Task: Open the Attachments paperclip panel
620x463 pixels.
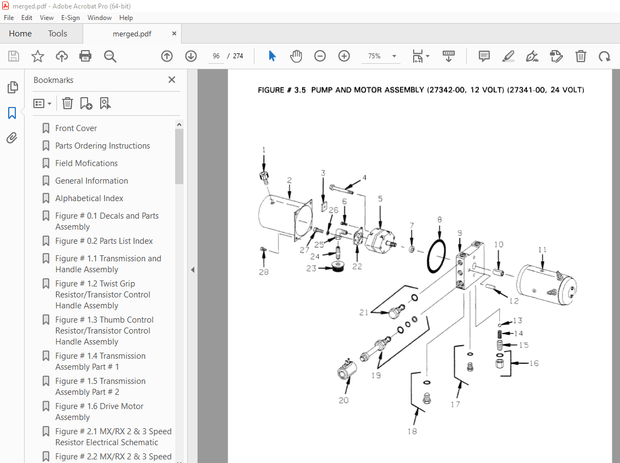Action: 12,138
